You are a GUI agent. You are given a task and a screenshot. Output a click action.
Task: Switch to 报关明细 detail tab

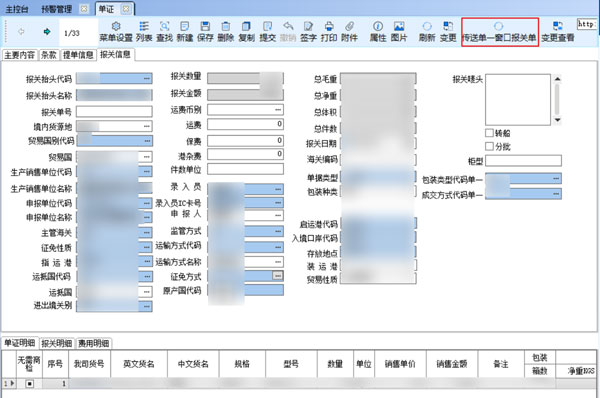pyautogui.click(x=57, y=343)
